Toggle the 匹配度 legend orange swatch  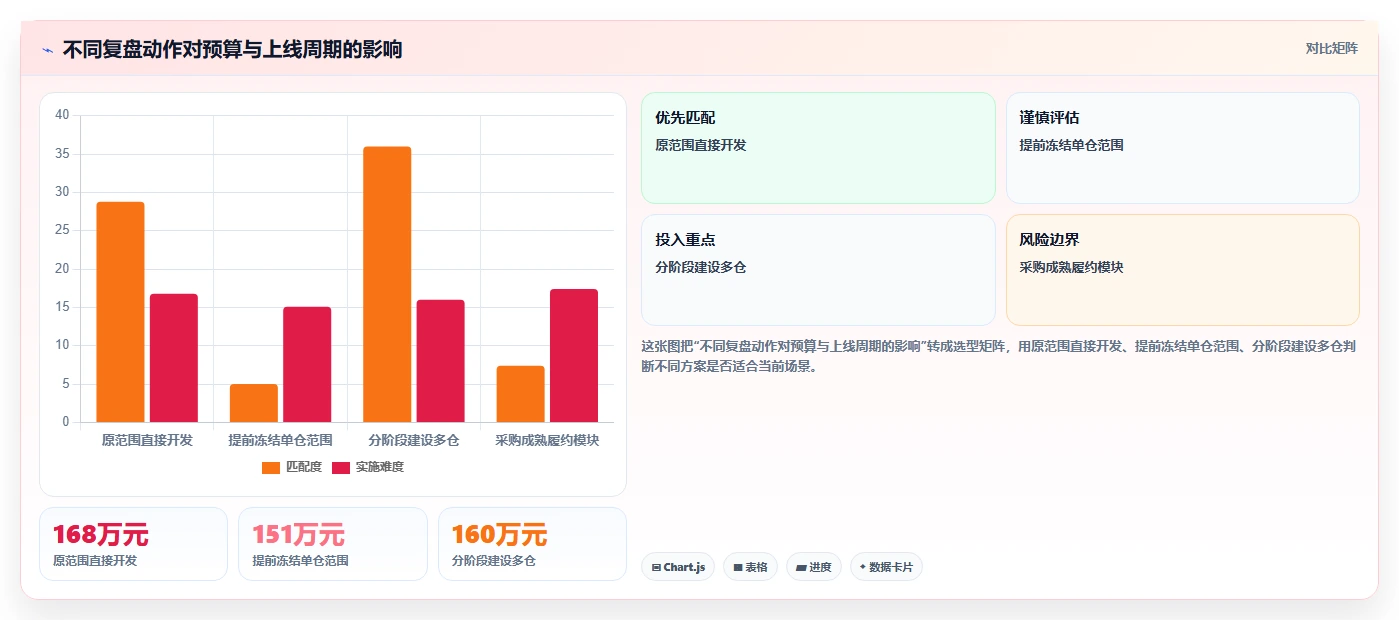pyautogui.click(x=271, y=467)
